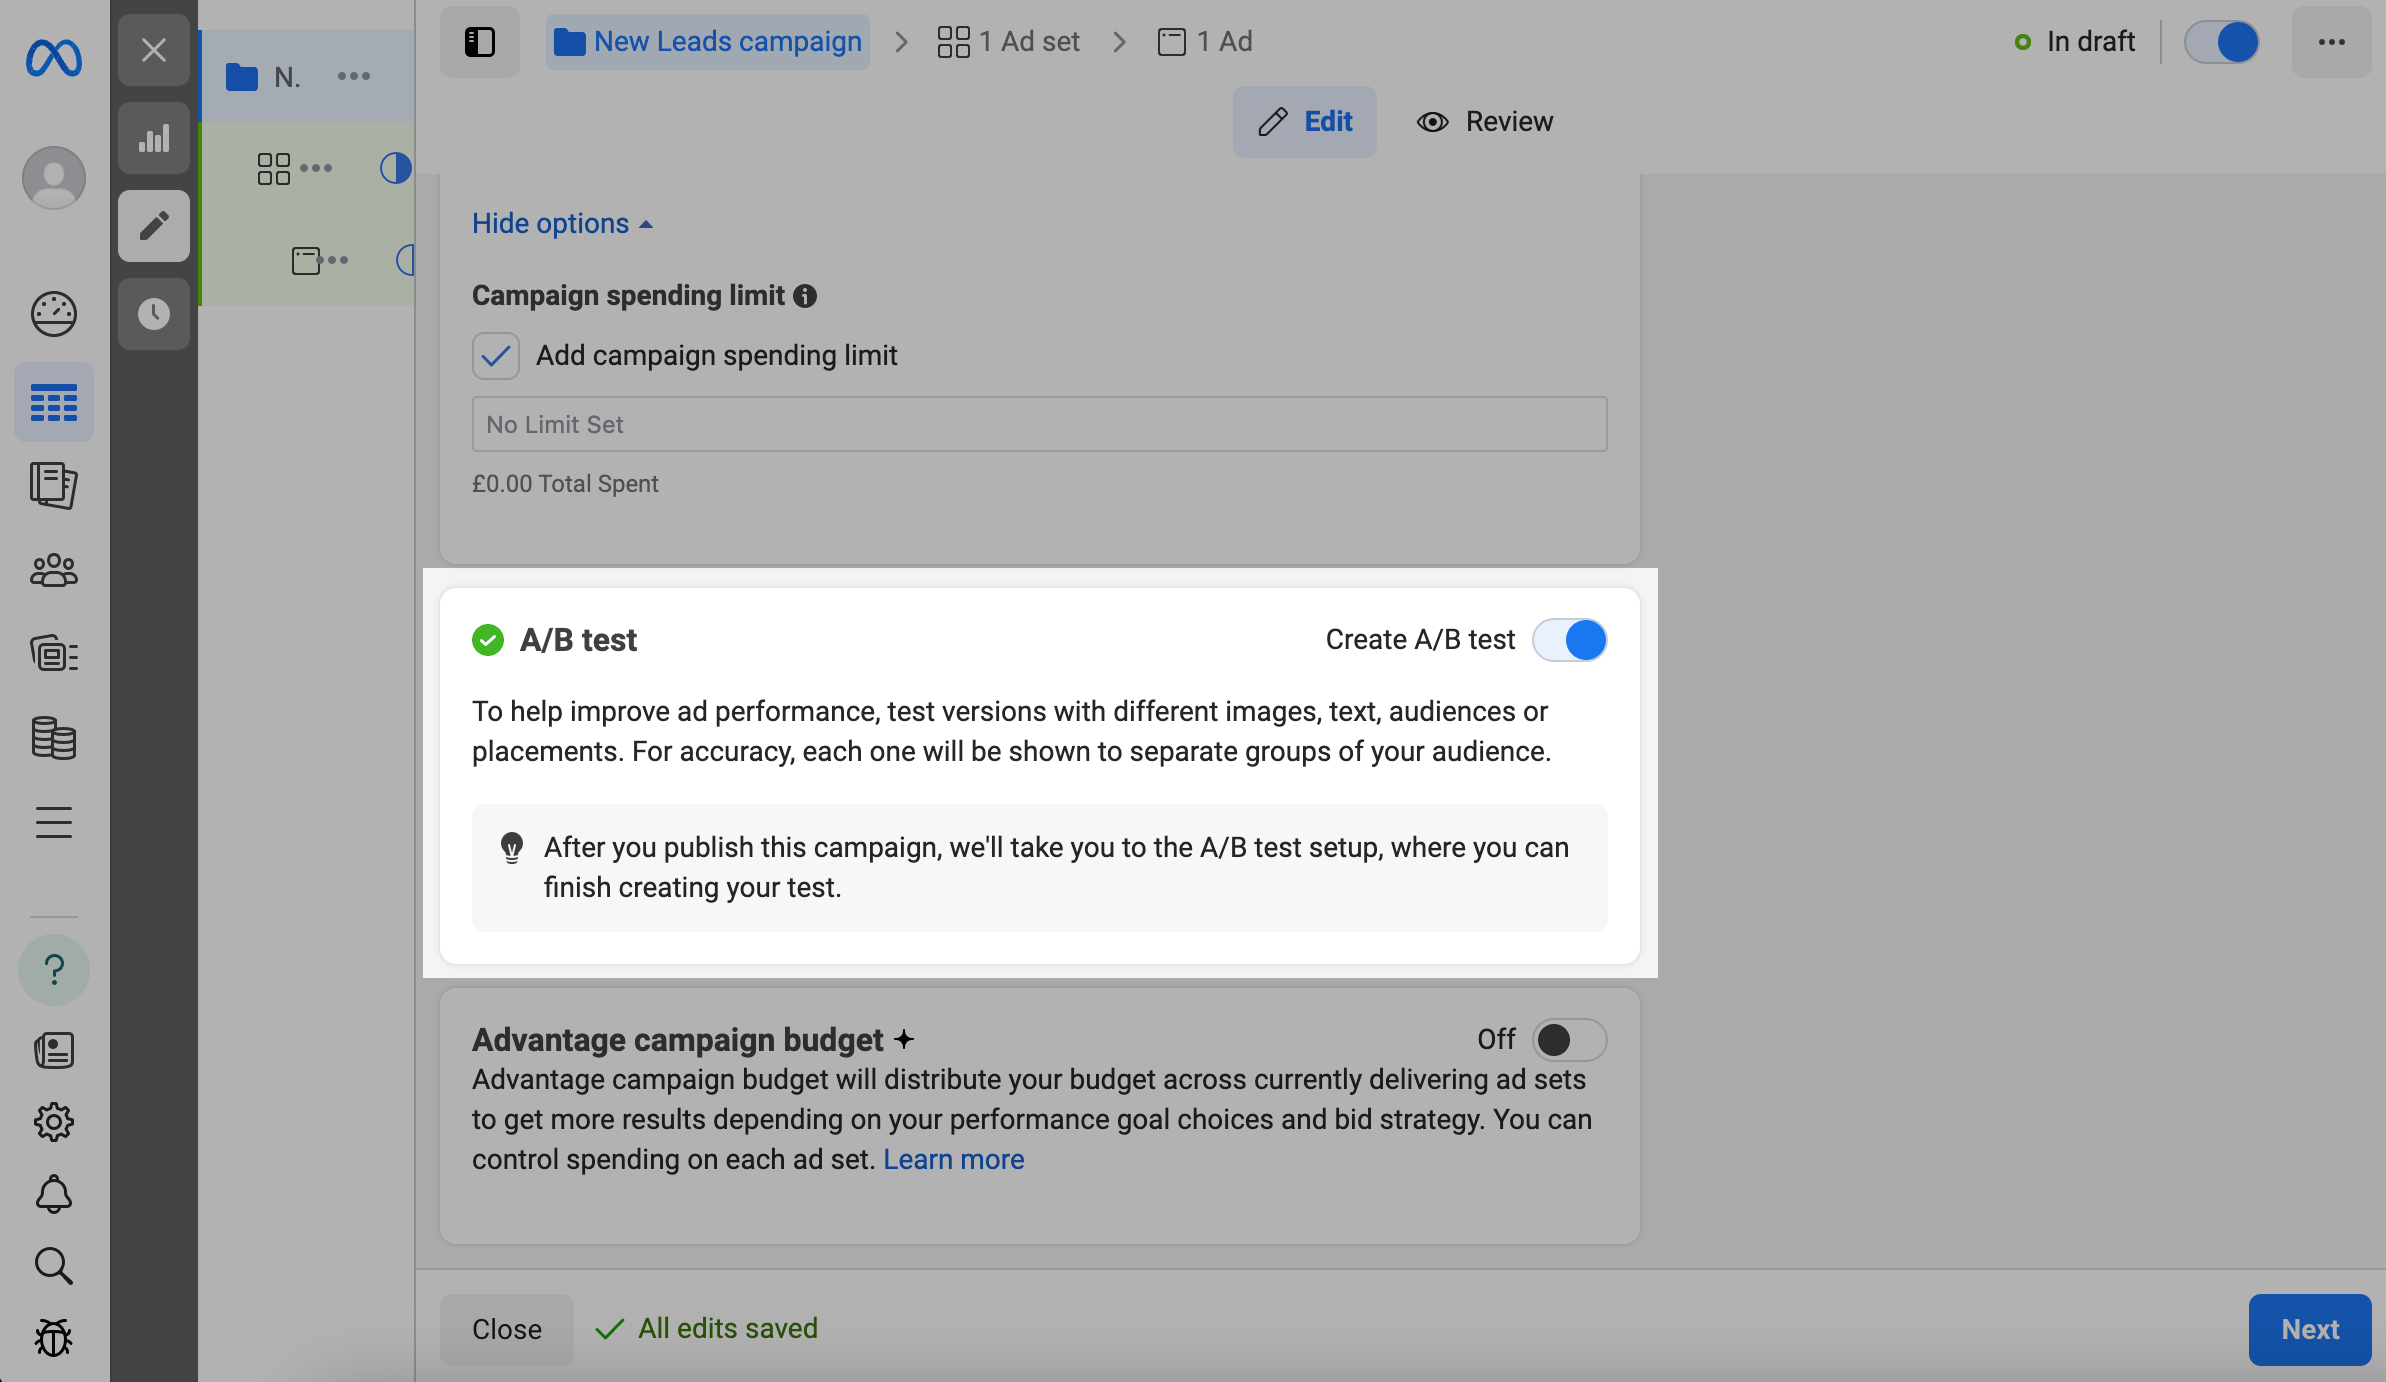Open the news feed icon in sidebar
Screen dimensions: 2386x1382
54,1050
